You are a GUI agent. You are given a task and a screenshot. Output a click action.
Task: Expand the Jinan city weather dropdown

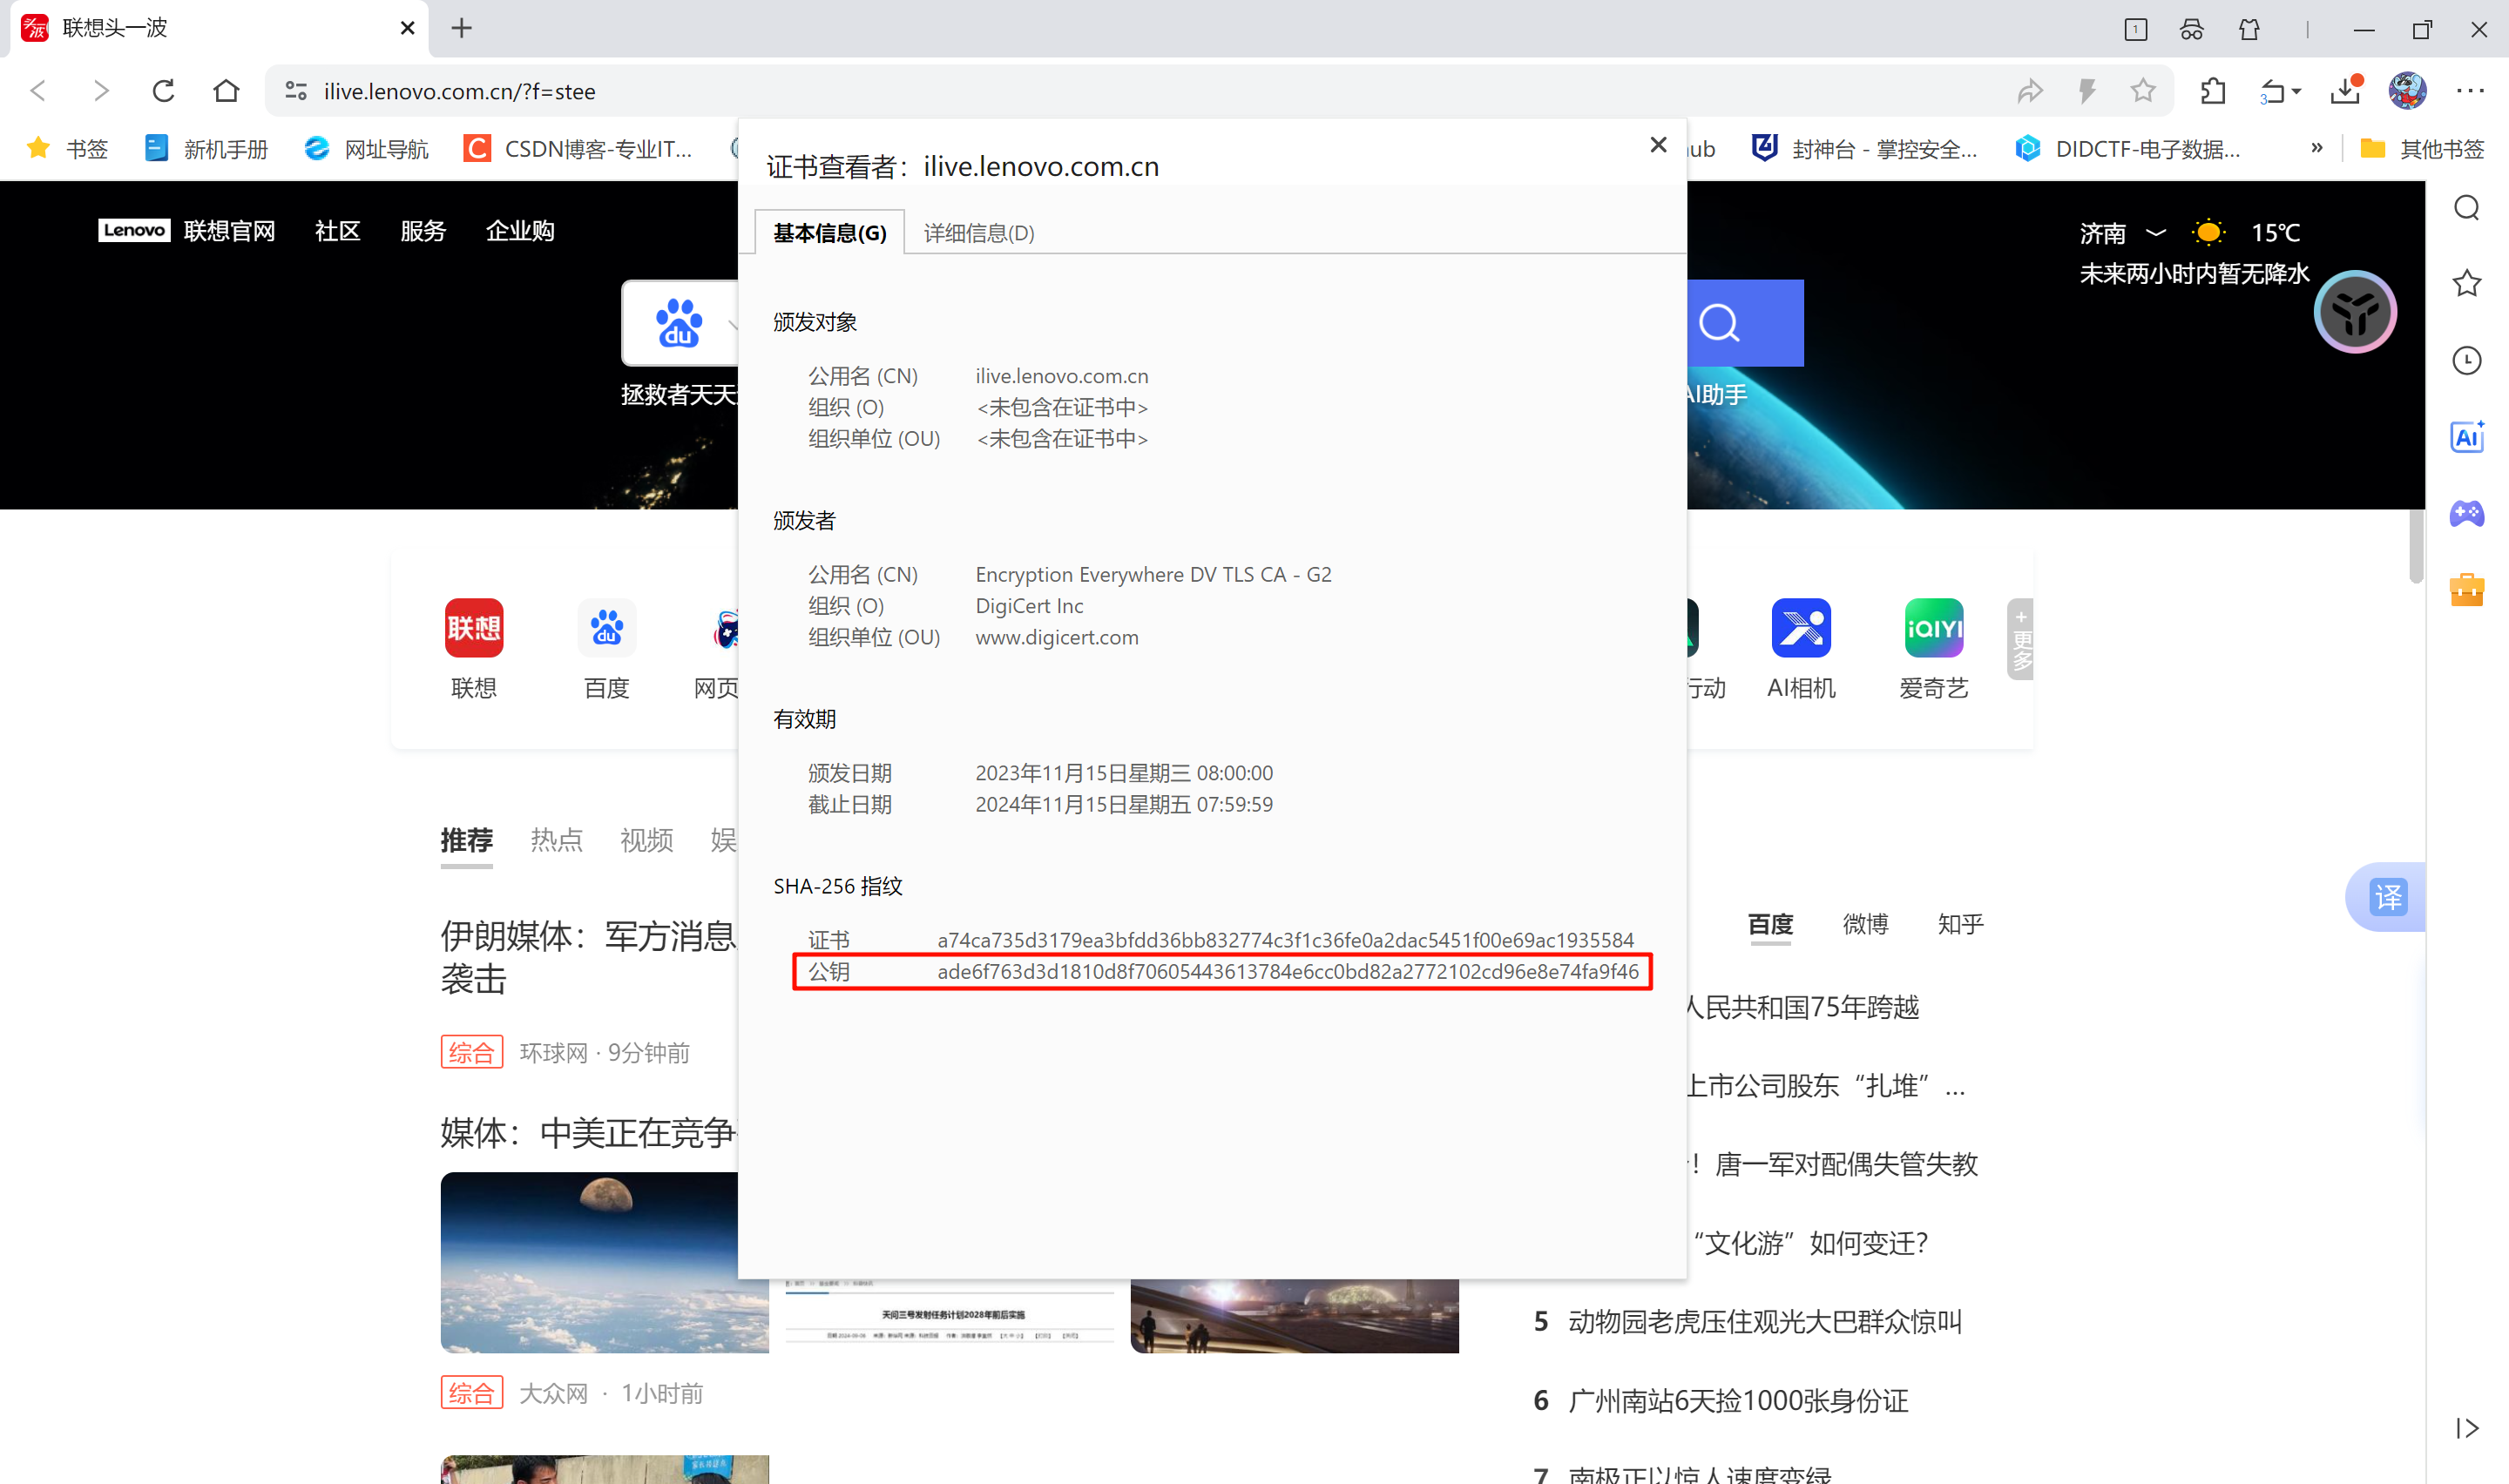[x=2157, y=232]
